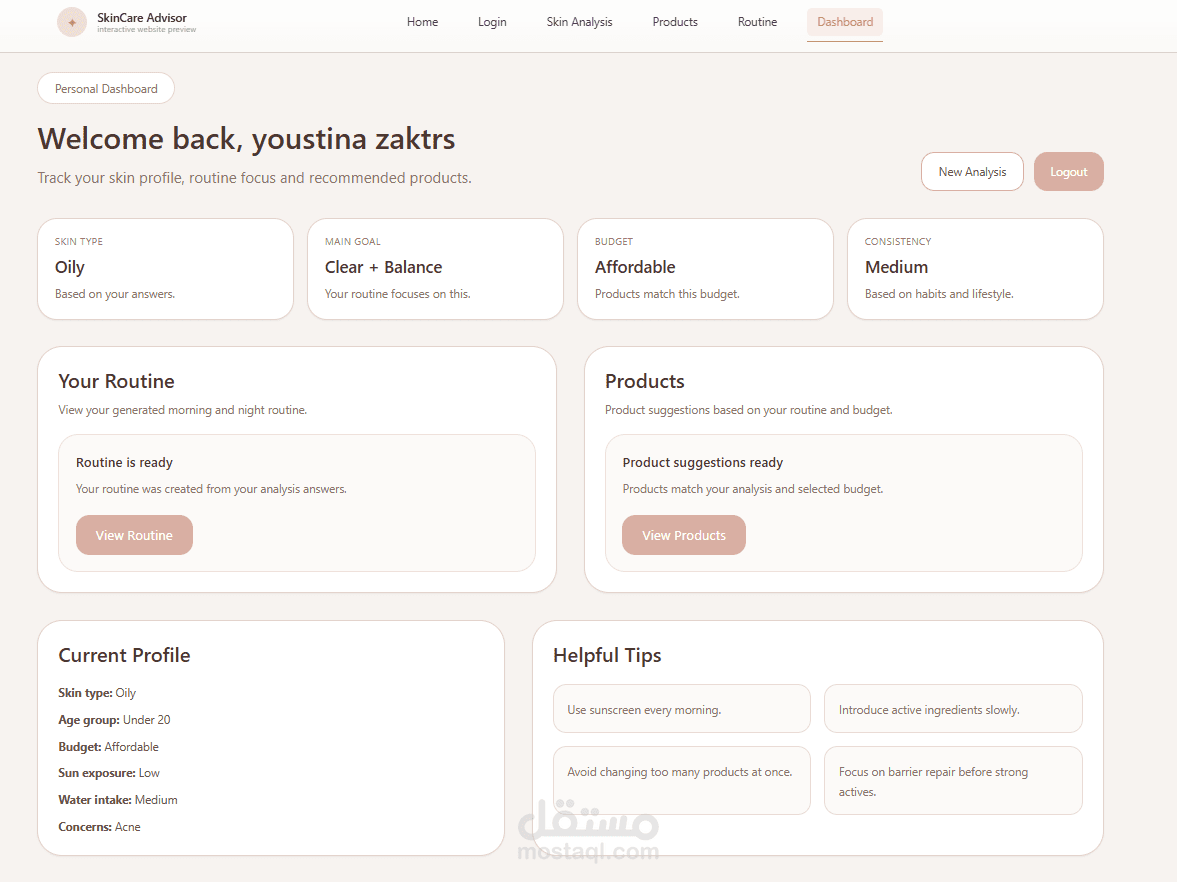
Task: Click the 'Skin type: Oily' profile row
Action: pyautogui.click(x=98, y=693)
